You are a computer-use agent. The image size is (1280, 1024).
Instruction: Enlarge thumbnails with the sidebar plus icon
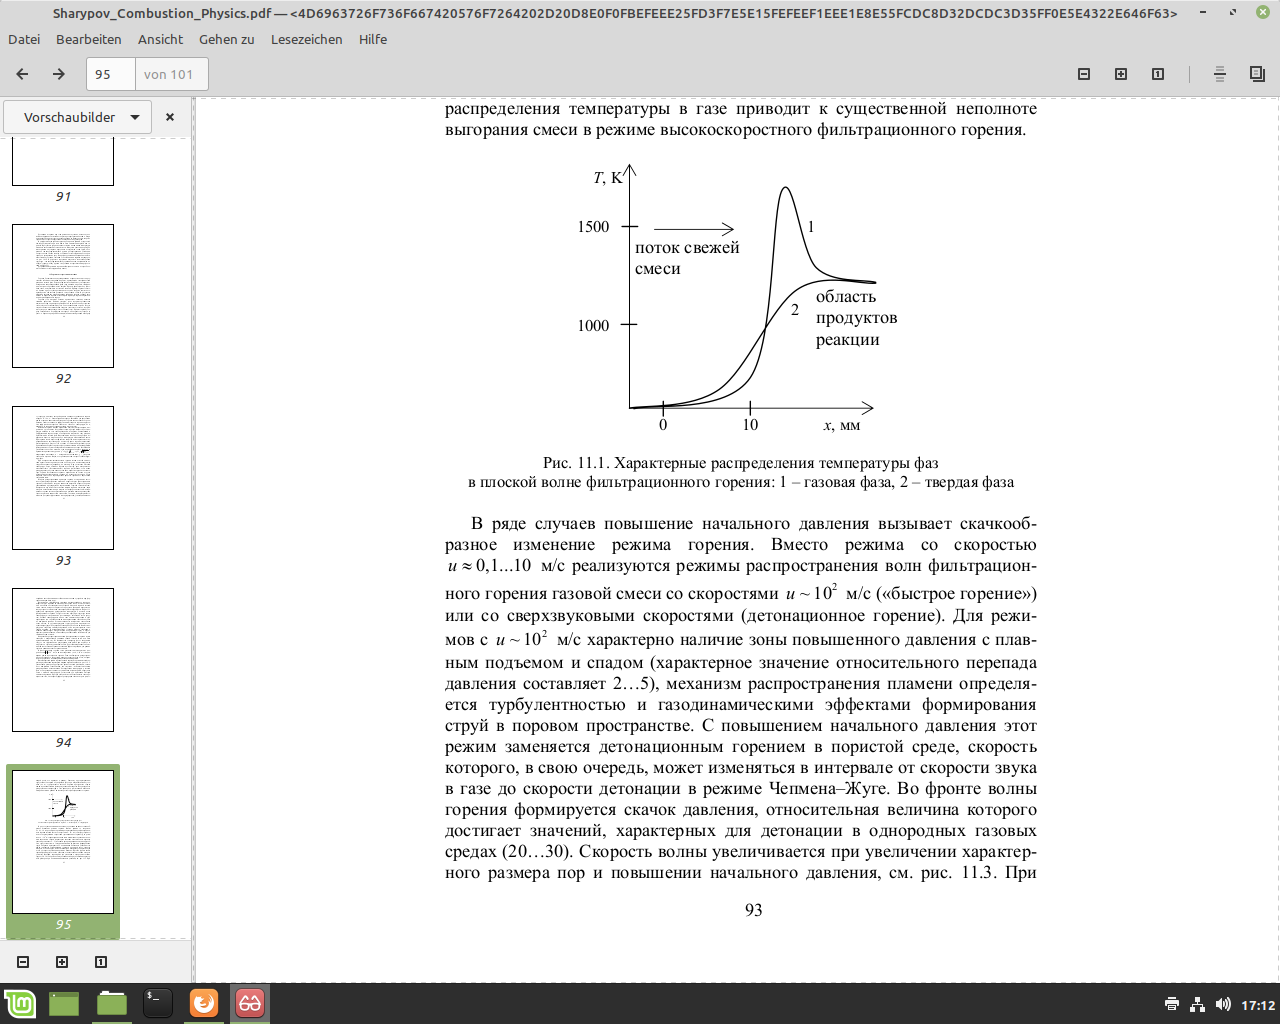[62, 962]
